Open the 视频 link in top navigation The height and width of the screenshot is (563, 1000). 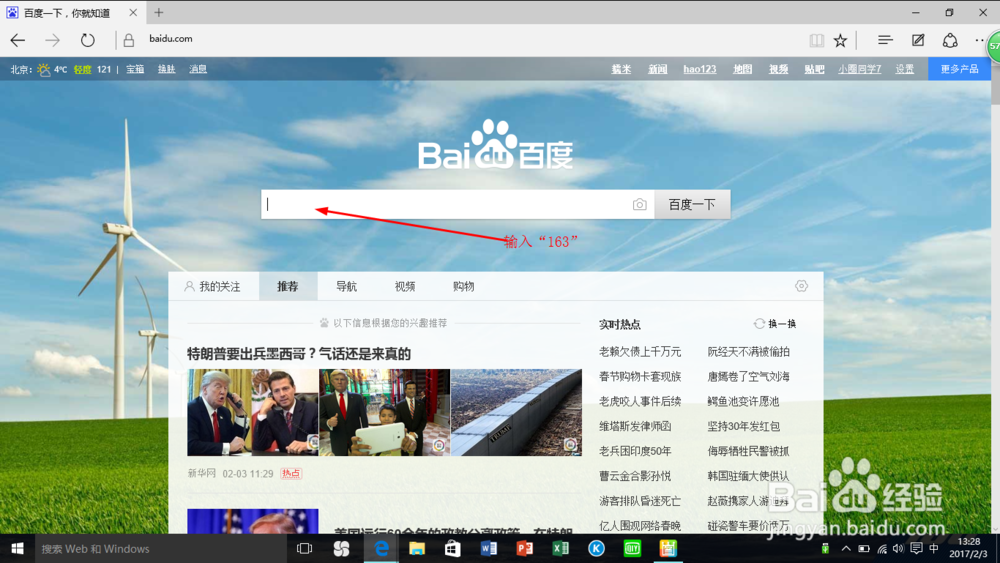[778, 69]
